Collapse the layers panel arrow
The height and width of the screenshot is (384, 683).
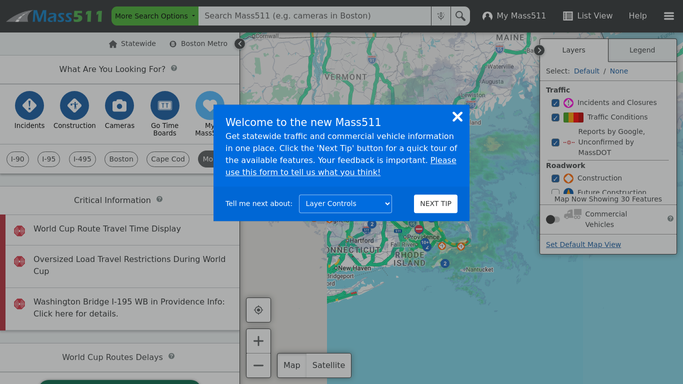click(539, 50)
